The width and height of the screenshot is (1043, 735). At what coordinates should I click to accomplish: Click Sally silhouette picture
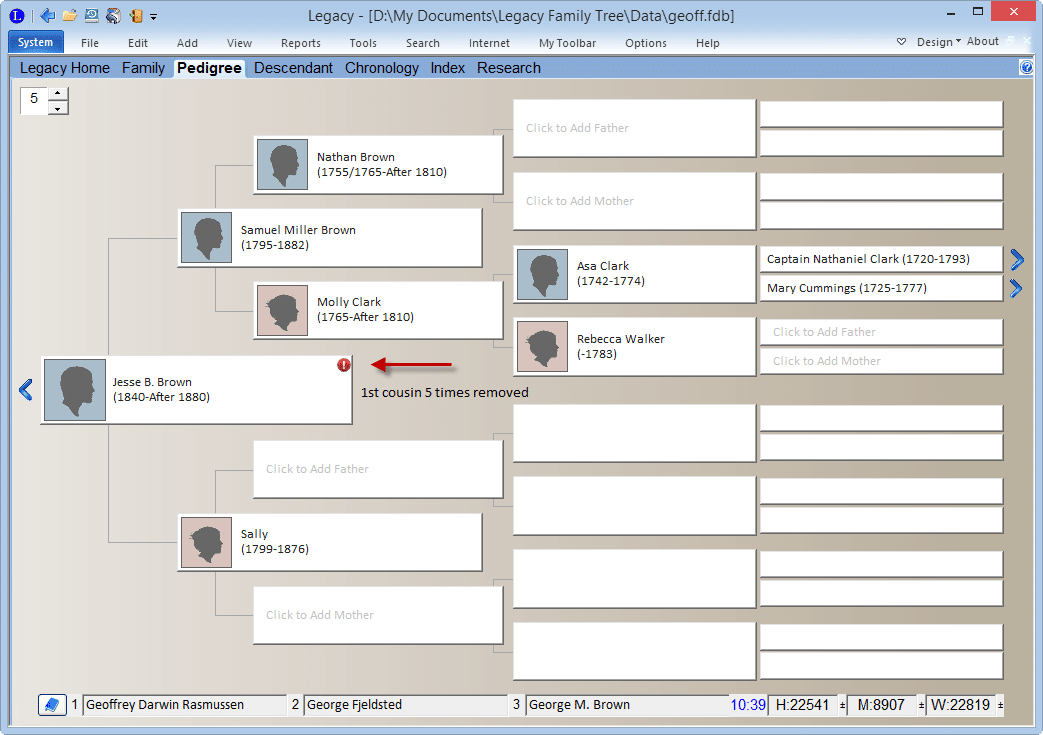click(207, 542)
